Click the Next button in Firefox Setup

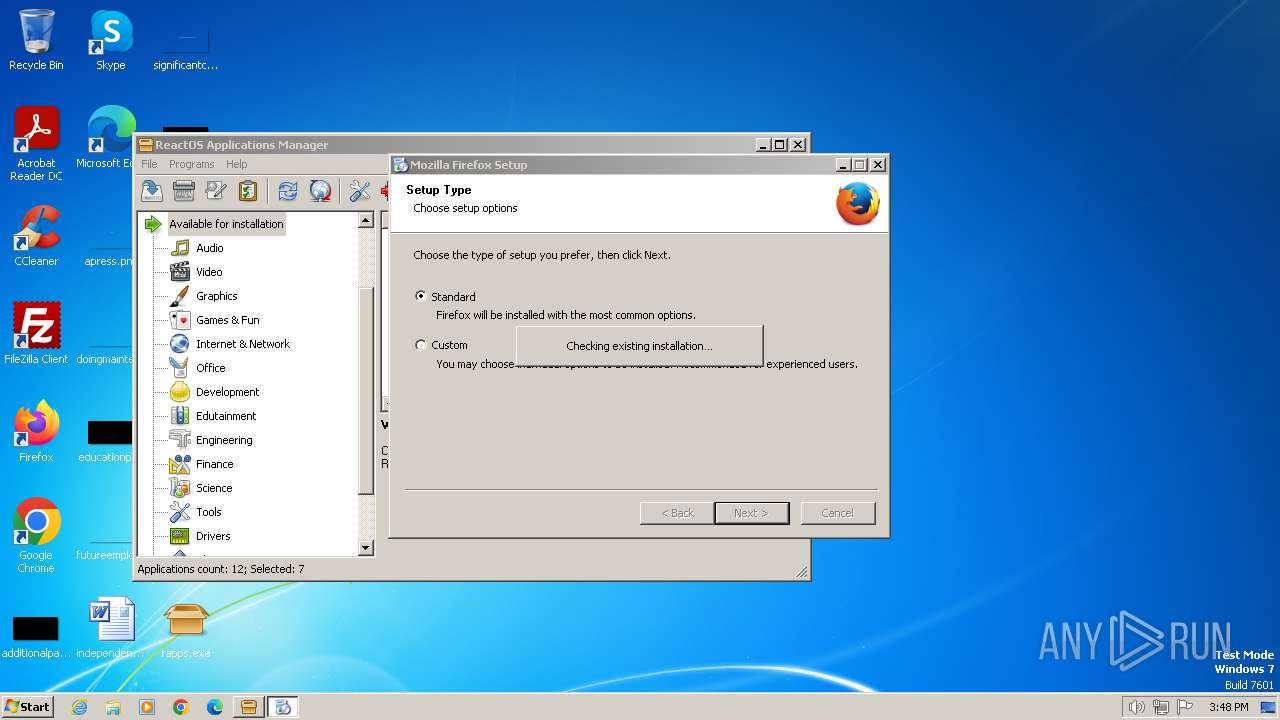click(x=752, y=513)
